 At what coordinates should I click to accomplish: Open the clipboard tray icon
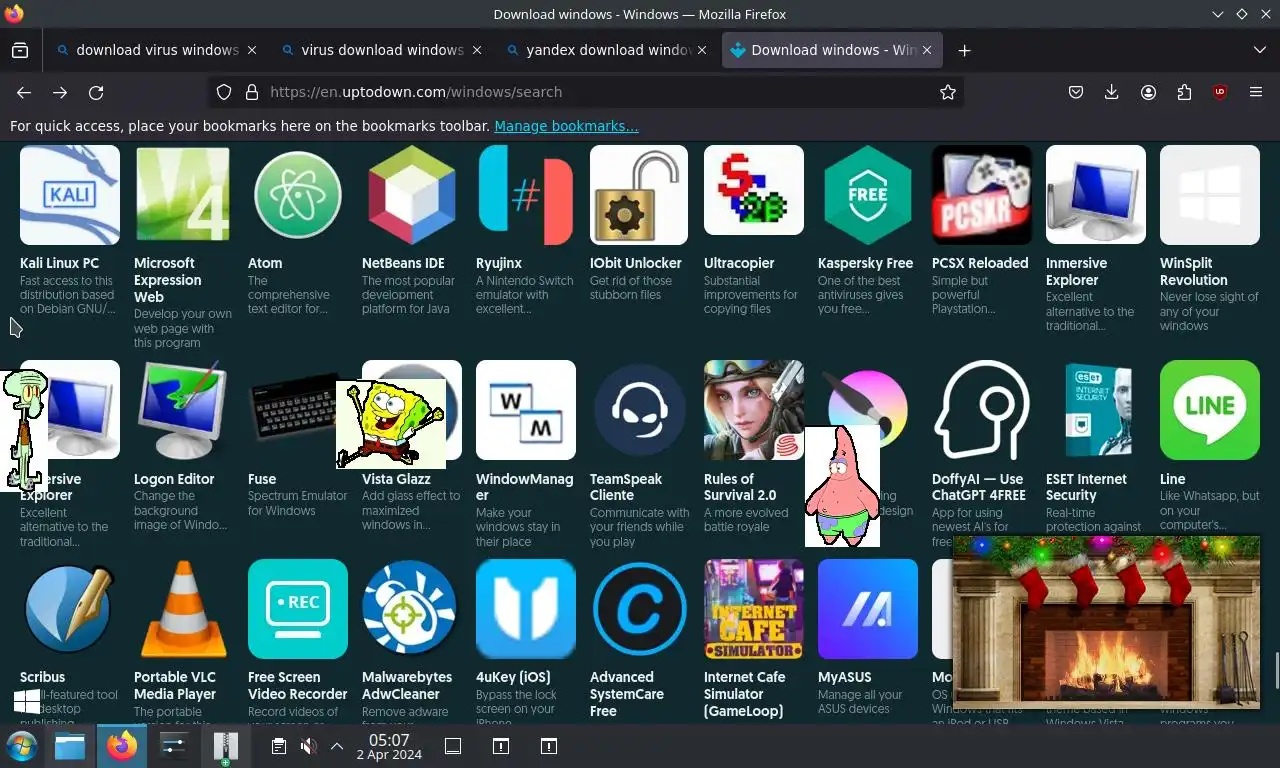pos(279,746)
